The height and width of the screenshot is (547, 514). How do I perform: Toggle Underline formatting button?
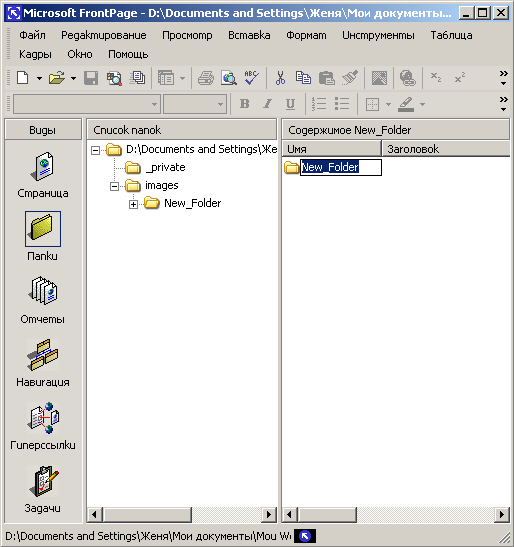[290, 104]
